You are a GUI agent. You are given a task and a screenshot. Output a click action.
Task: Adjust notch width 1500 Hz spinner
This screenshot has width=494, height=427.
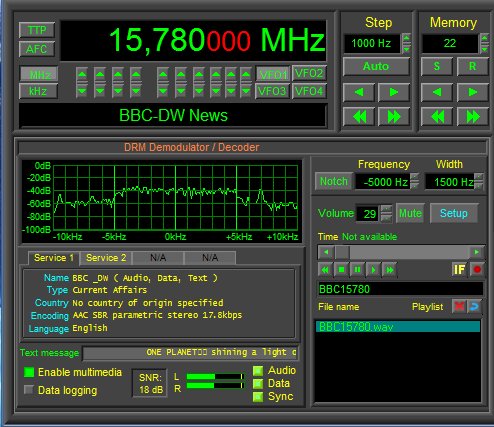479,182
